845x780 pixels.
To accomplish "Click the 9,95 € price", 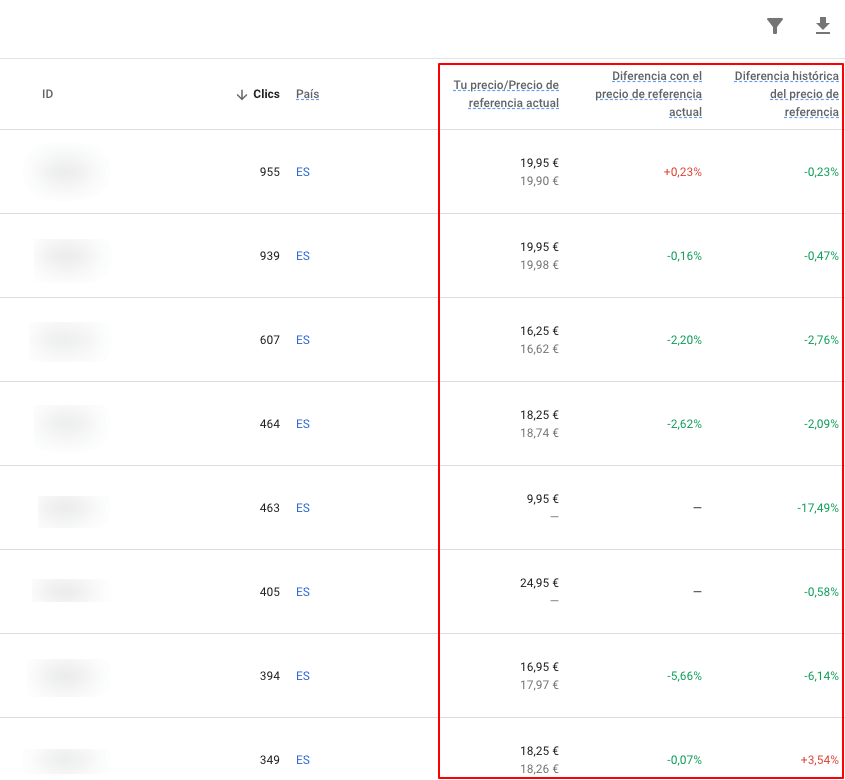I will [x=543, y=499].
